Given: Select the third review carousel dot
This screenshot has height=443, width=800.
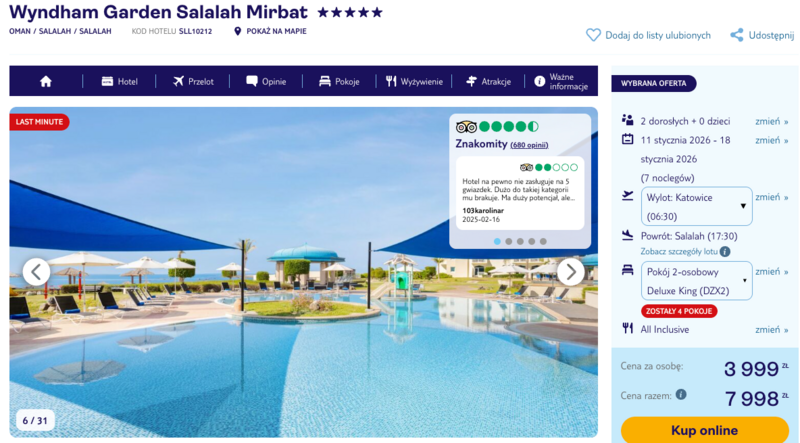Looking at the screenshot, I should coord(520,241).
